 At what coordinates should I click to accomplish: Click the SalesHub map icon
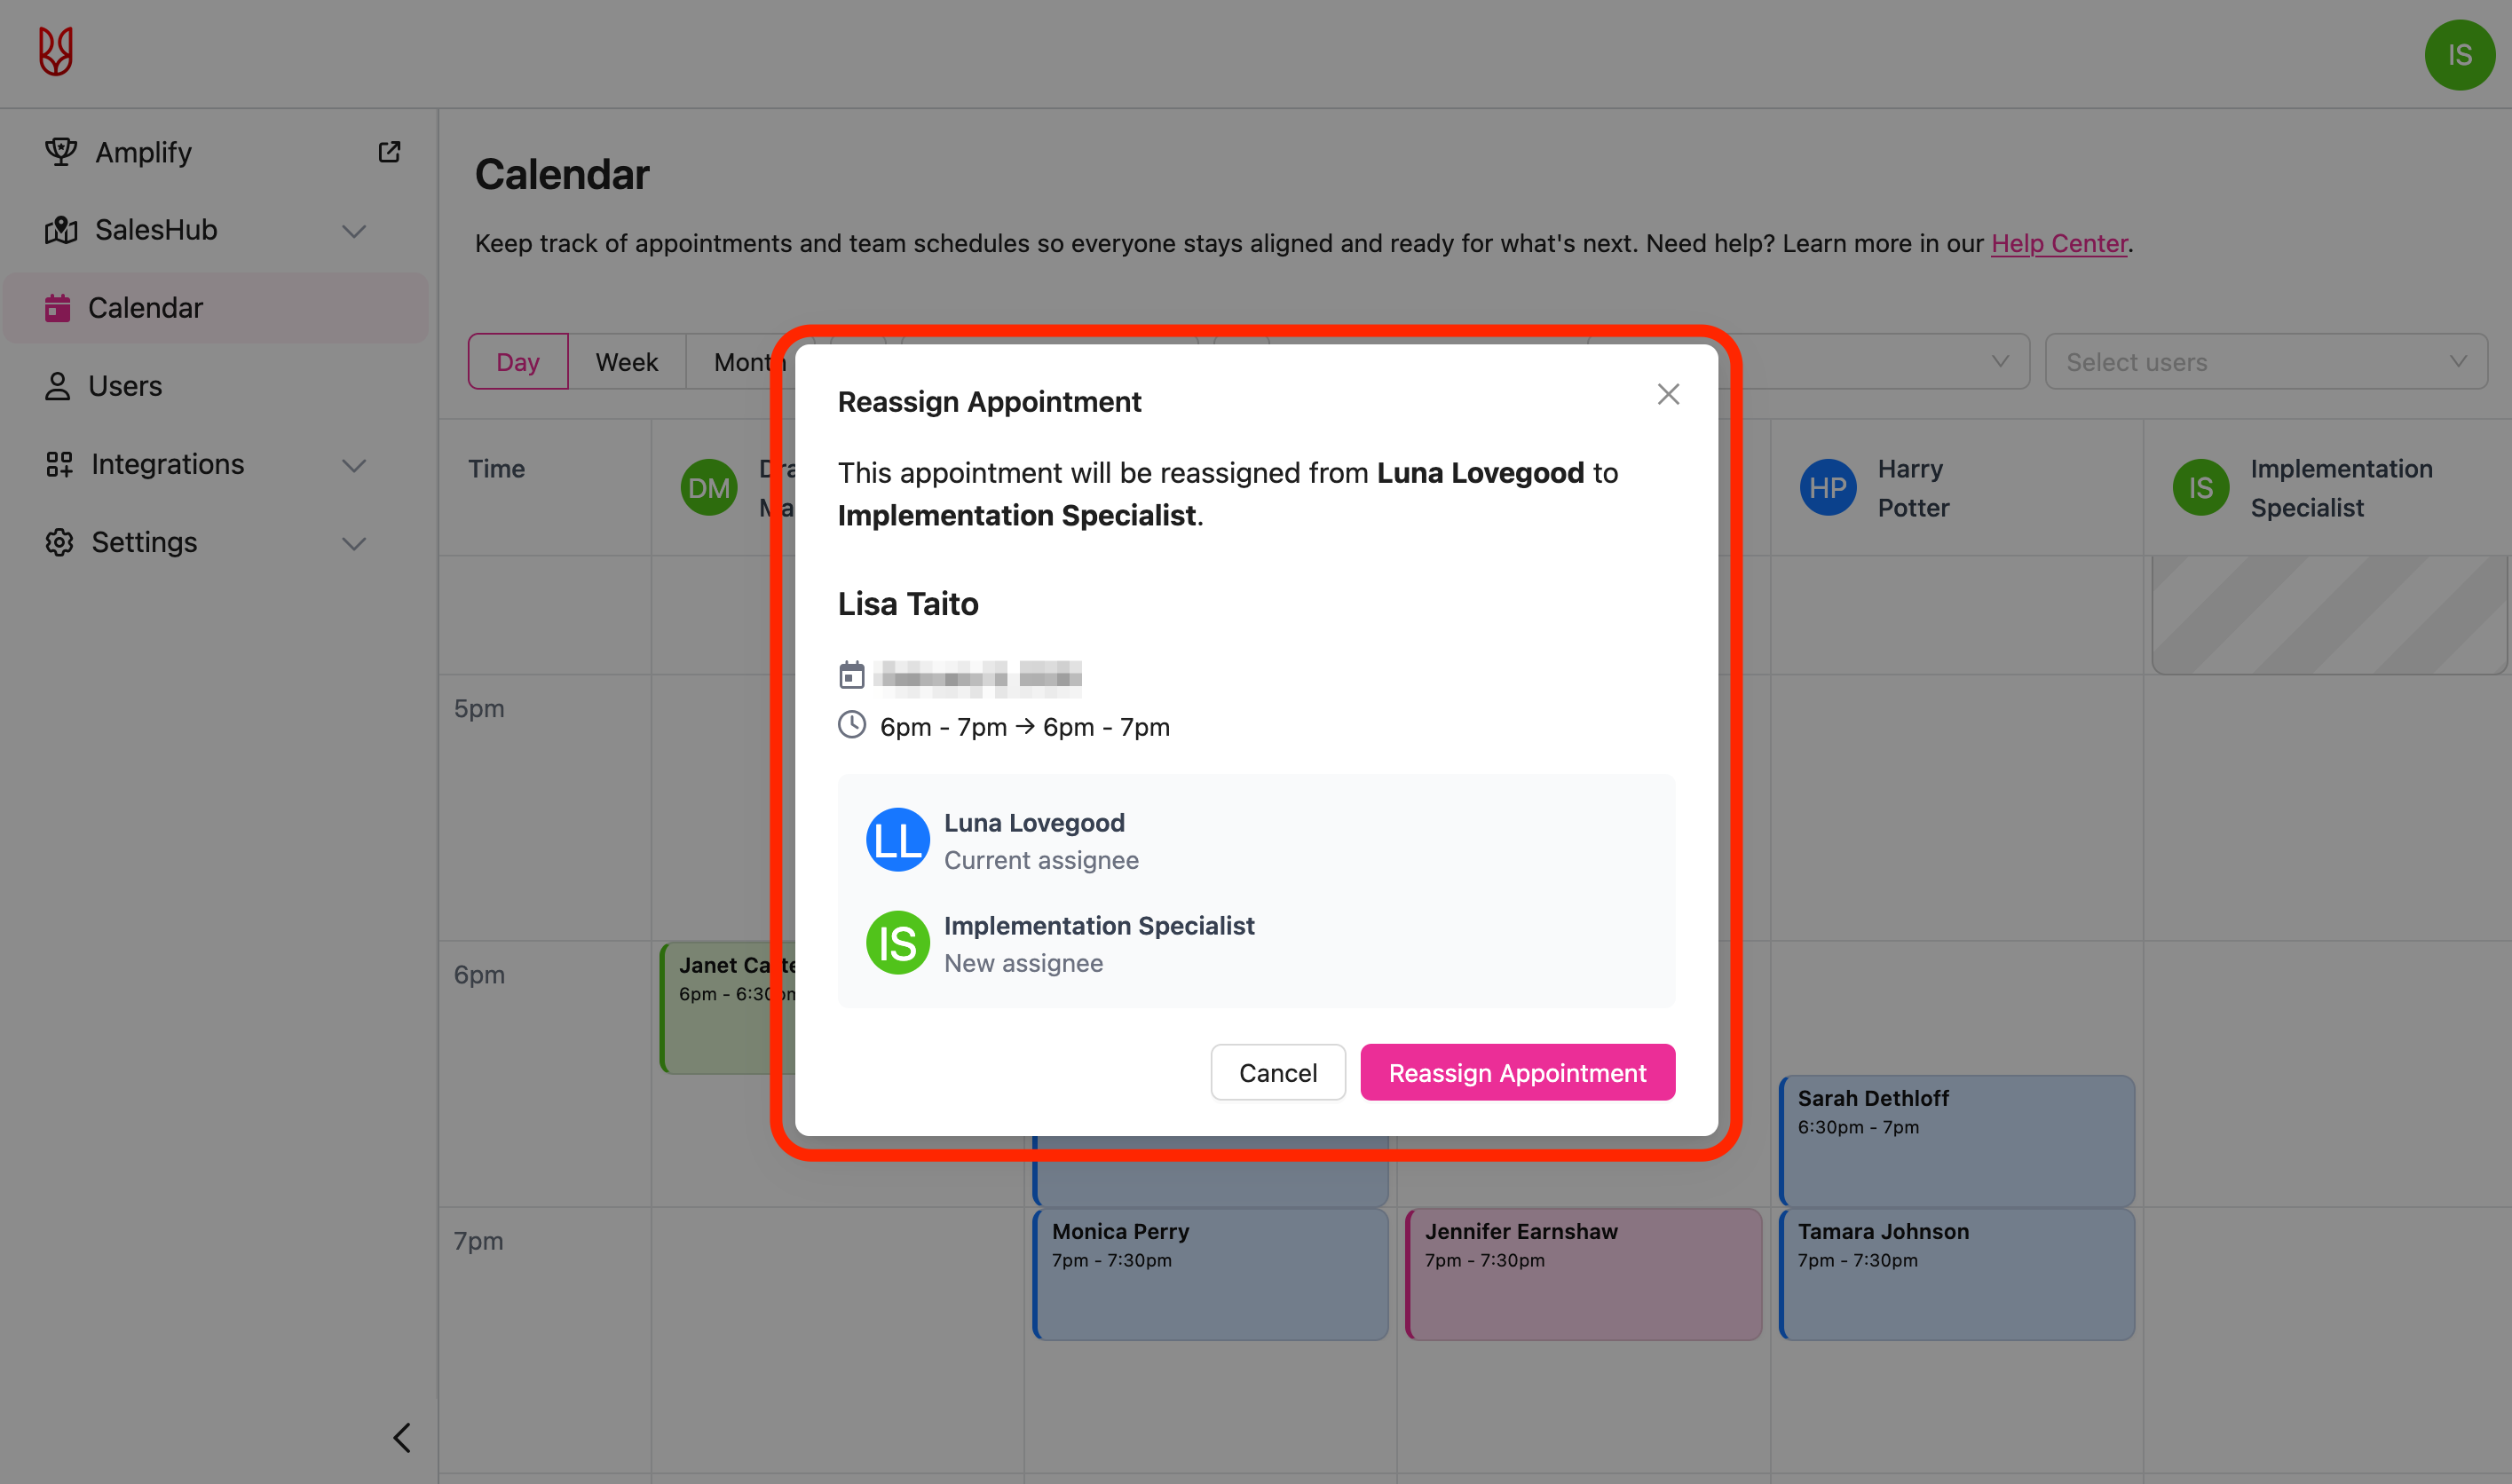click(61, 230)
